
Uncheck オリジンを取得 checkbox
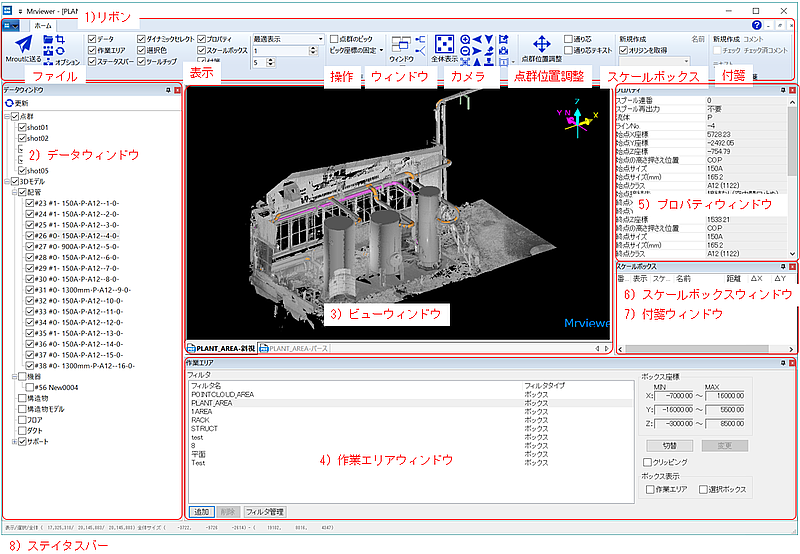623,50
